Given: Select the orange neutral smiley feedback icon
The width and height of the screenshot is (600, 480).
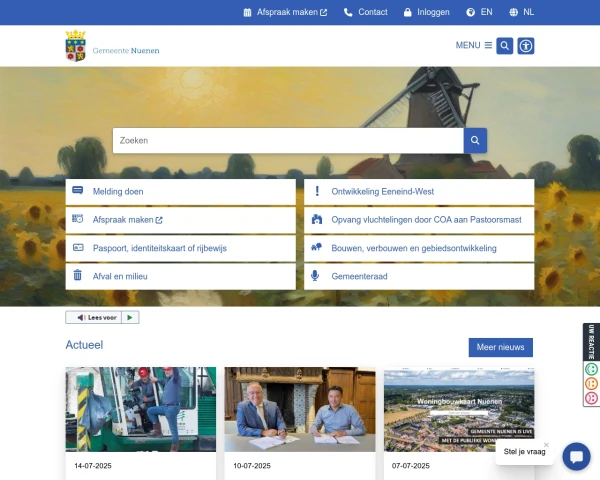Looking at the screenshot, I should click(591, 384).
